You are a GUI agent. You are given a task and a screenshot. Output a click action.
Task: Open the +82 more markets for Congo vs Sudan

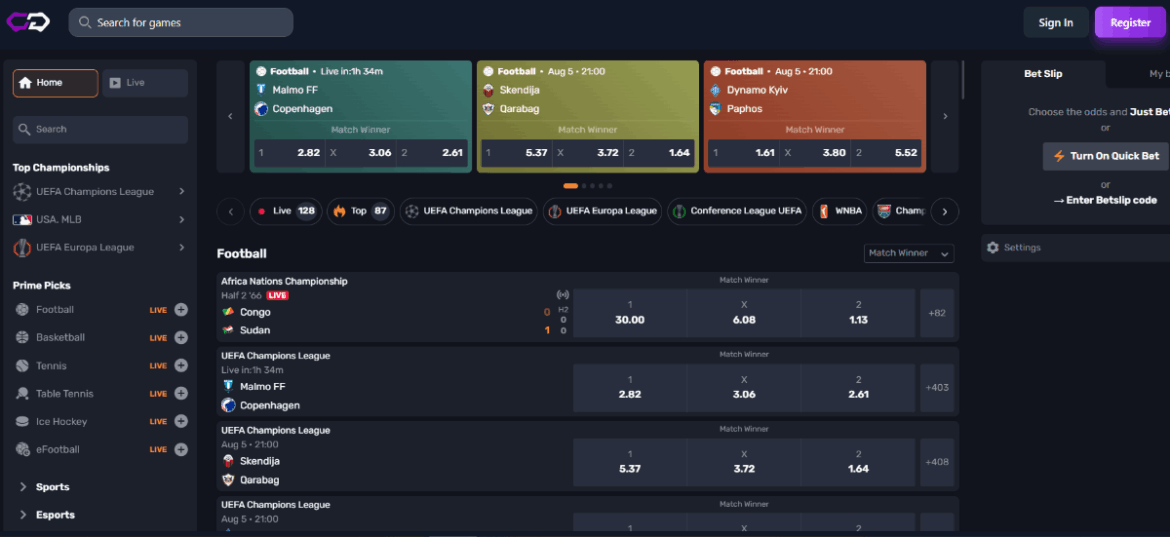pos(937,313)
